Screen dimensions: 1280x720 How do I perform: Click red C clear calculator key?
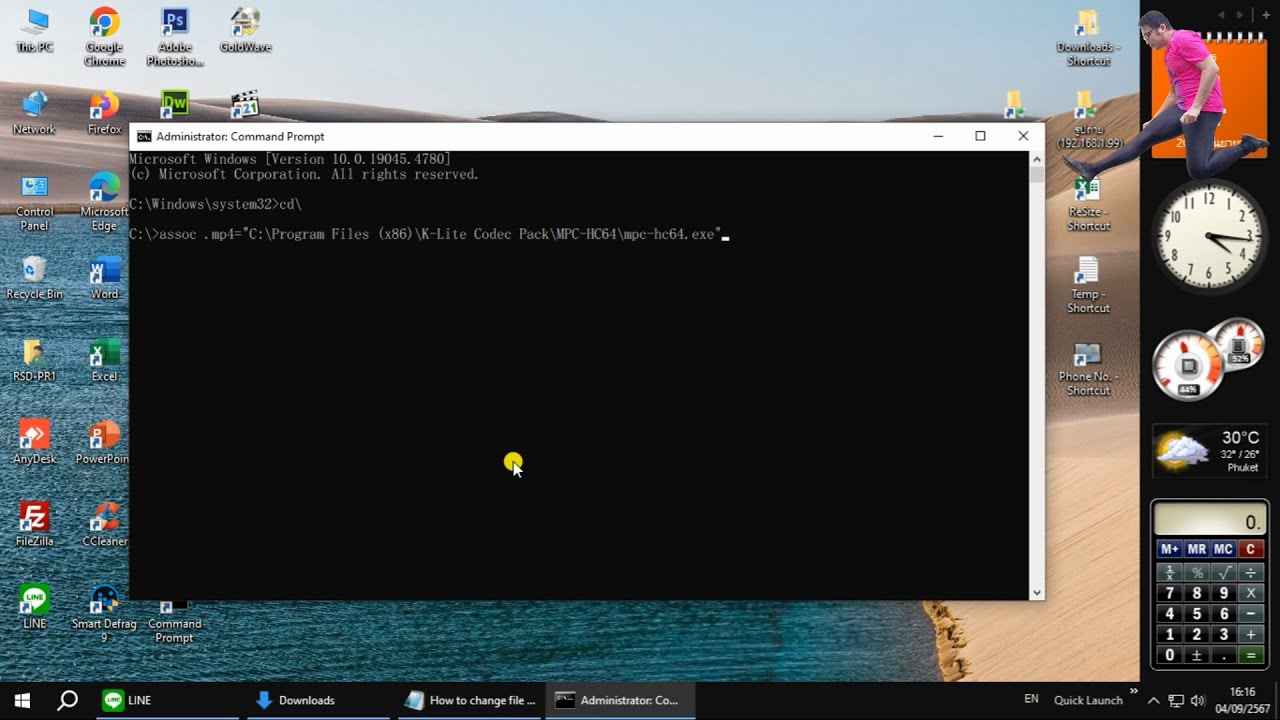coord(1250,549)
